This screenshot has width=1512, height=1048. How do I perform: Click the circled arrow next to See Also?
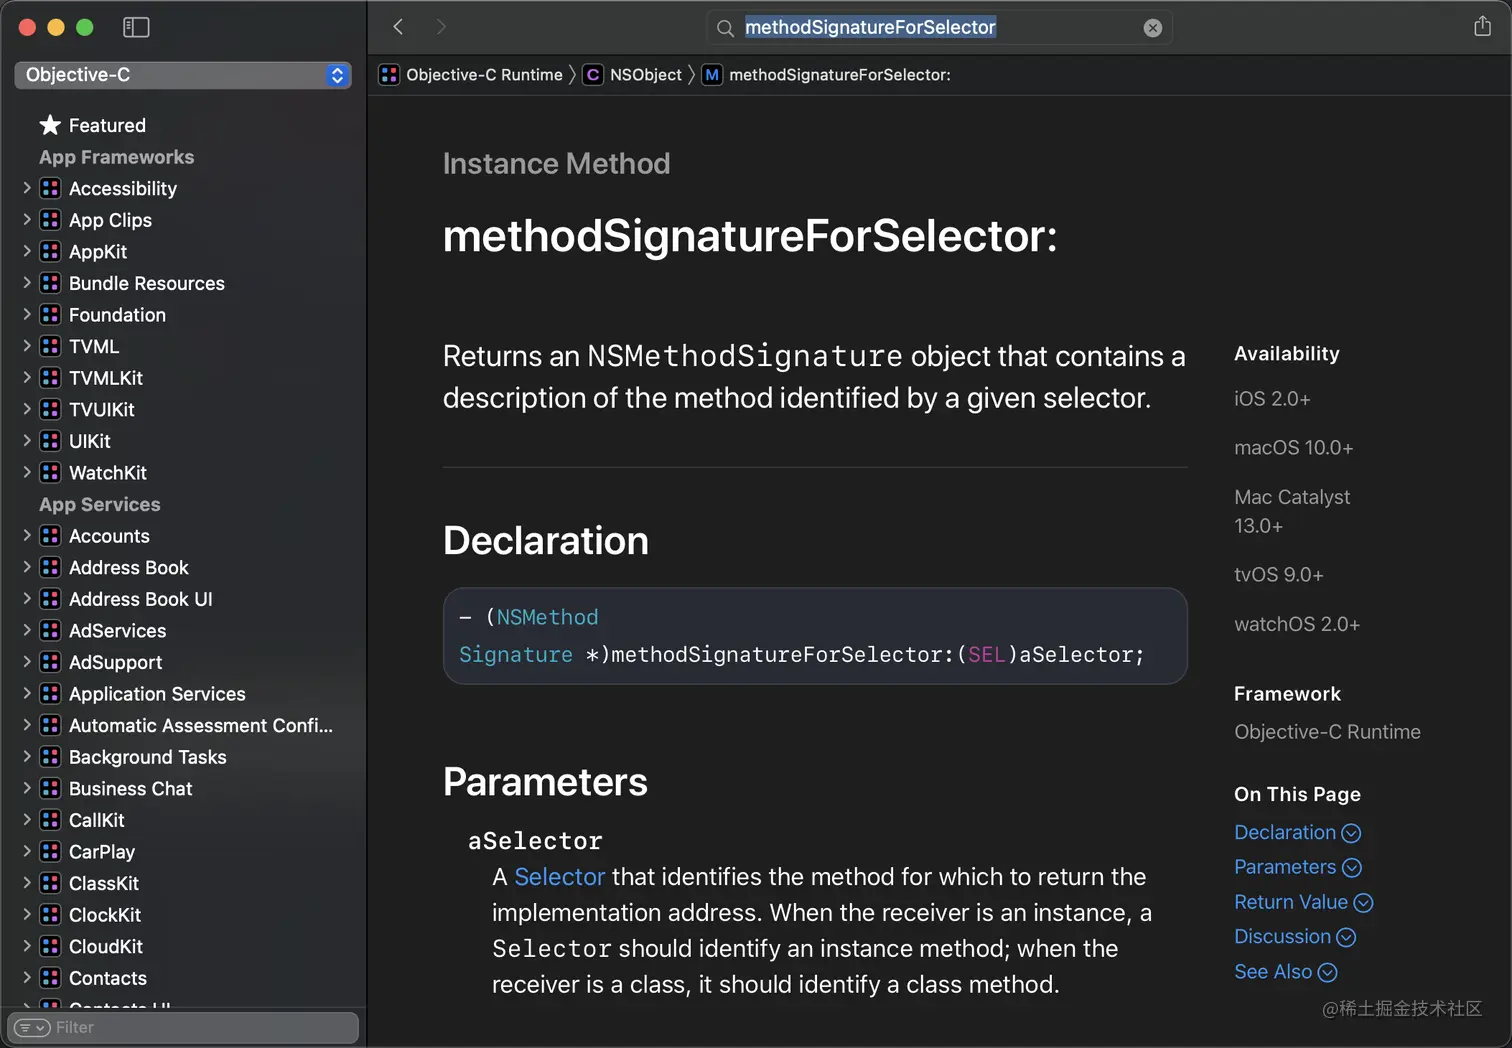coord(1327,972)
